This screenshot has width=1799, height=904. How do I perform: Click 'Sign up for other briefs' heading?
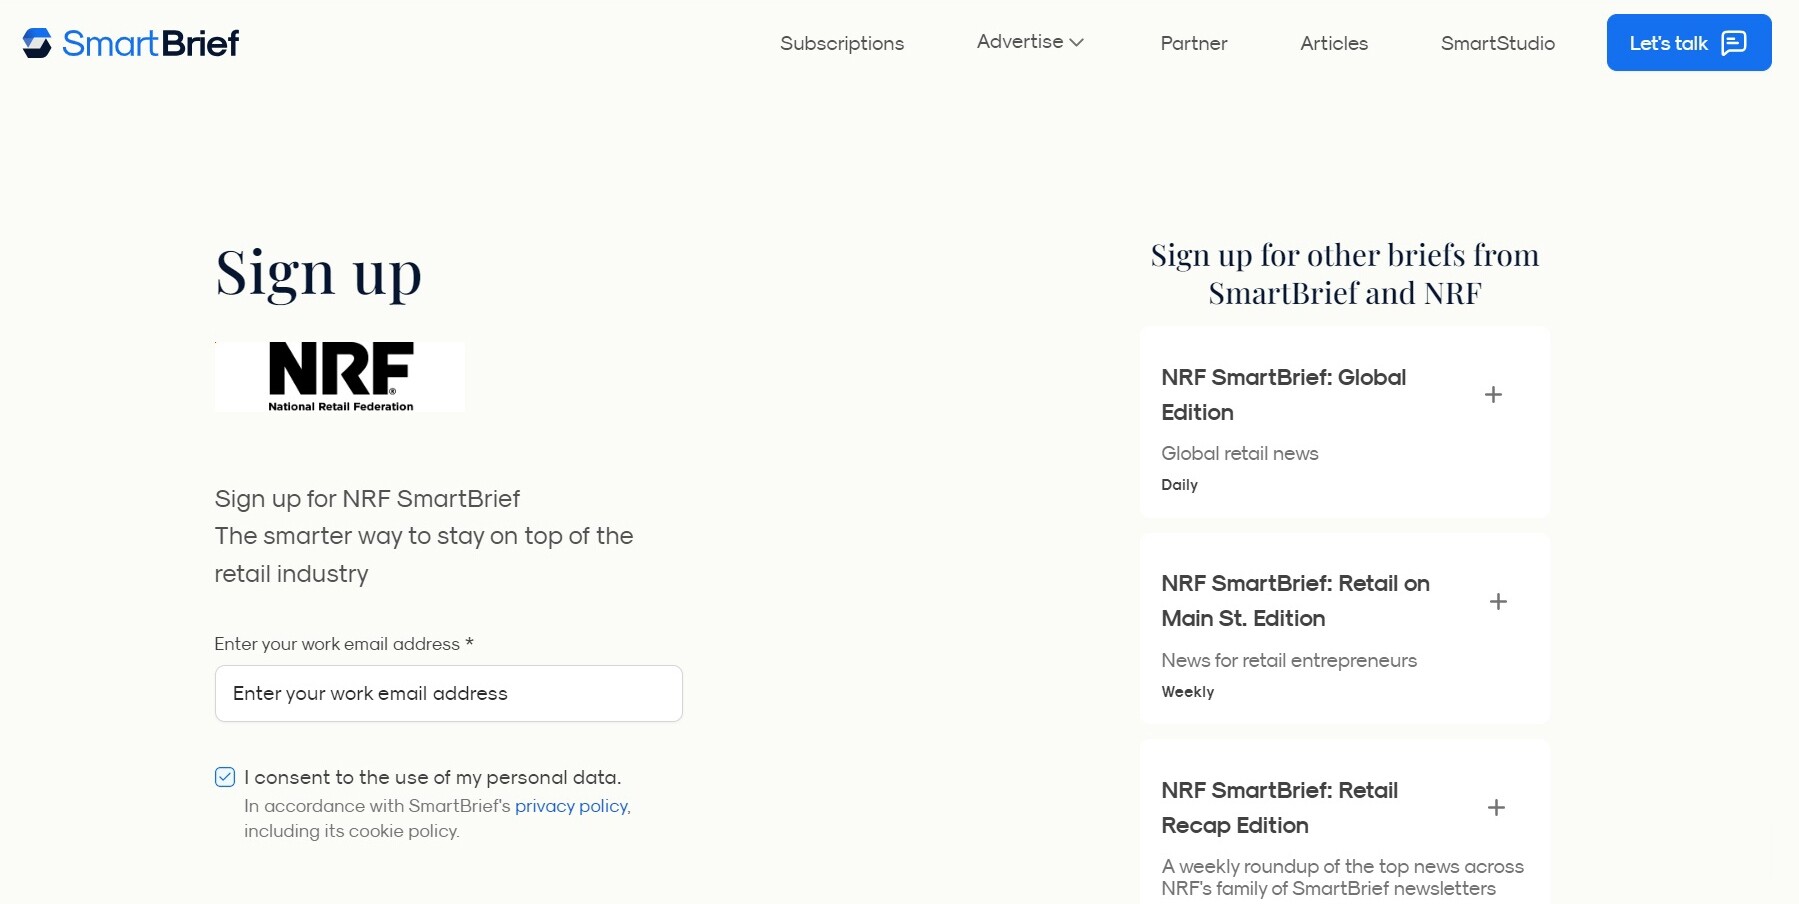[1345, 274]
